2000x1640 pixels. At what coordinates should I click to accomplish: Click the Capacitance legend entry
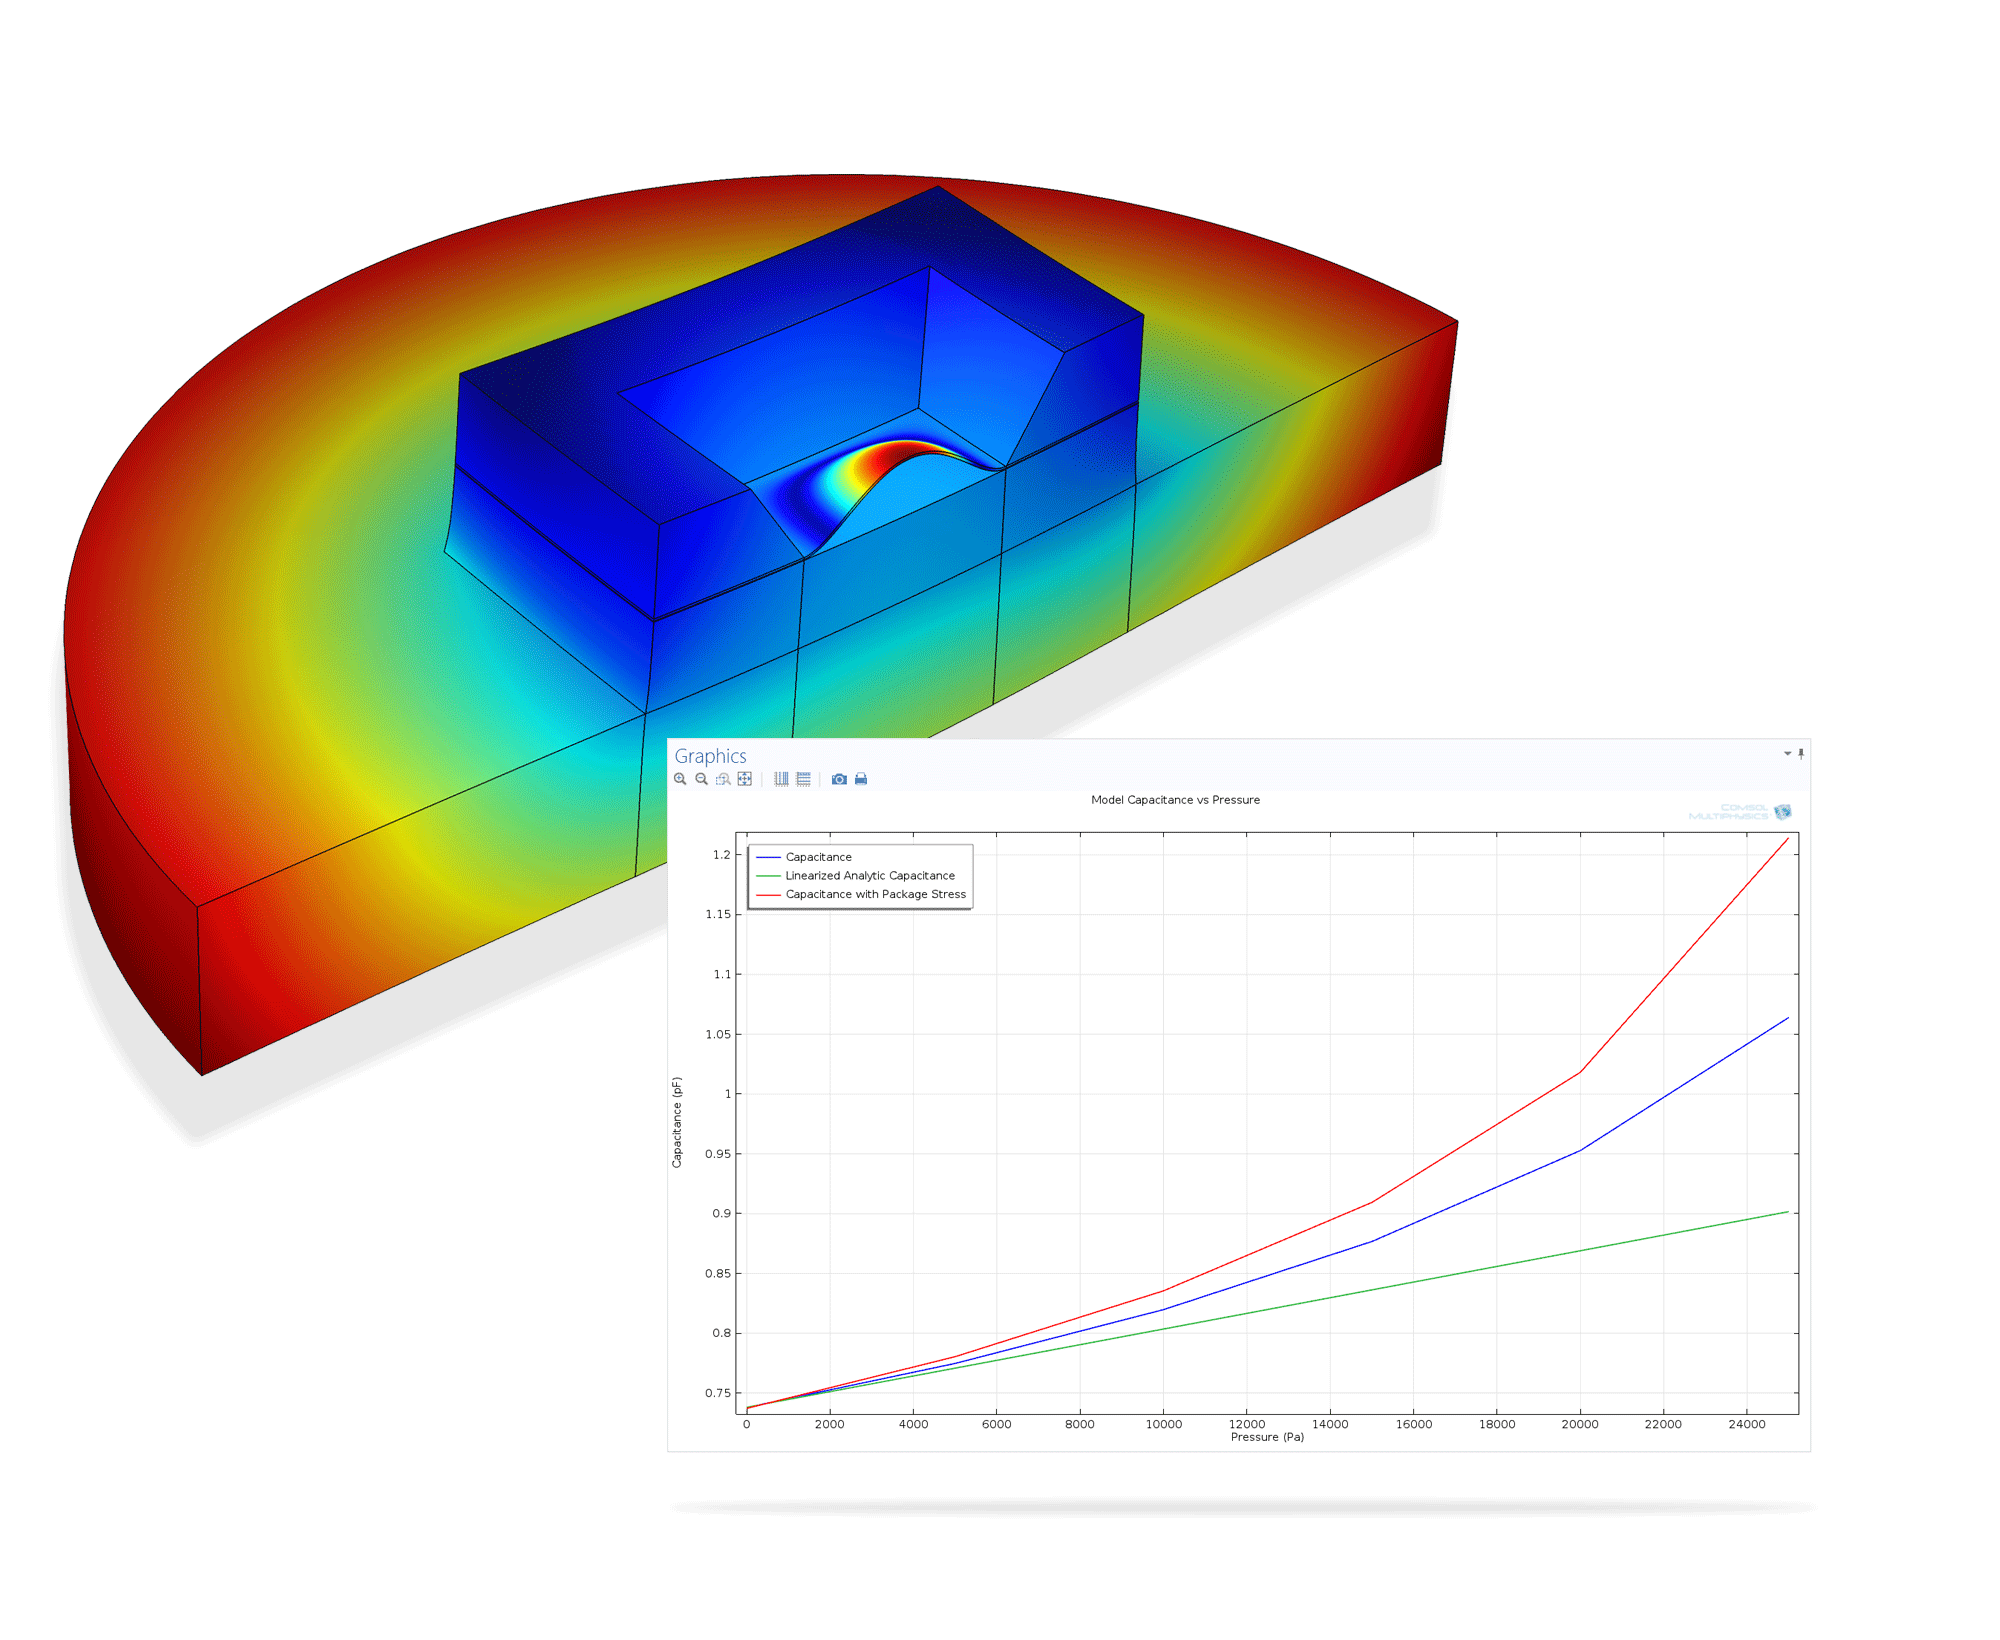[x=818, y=857]
